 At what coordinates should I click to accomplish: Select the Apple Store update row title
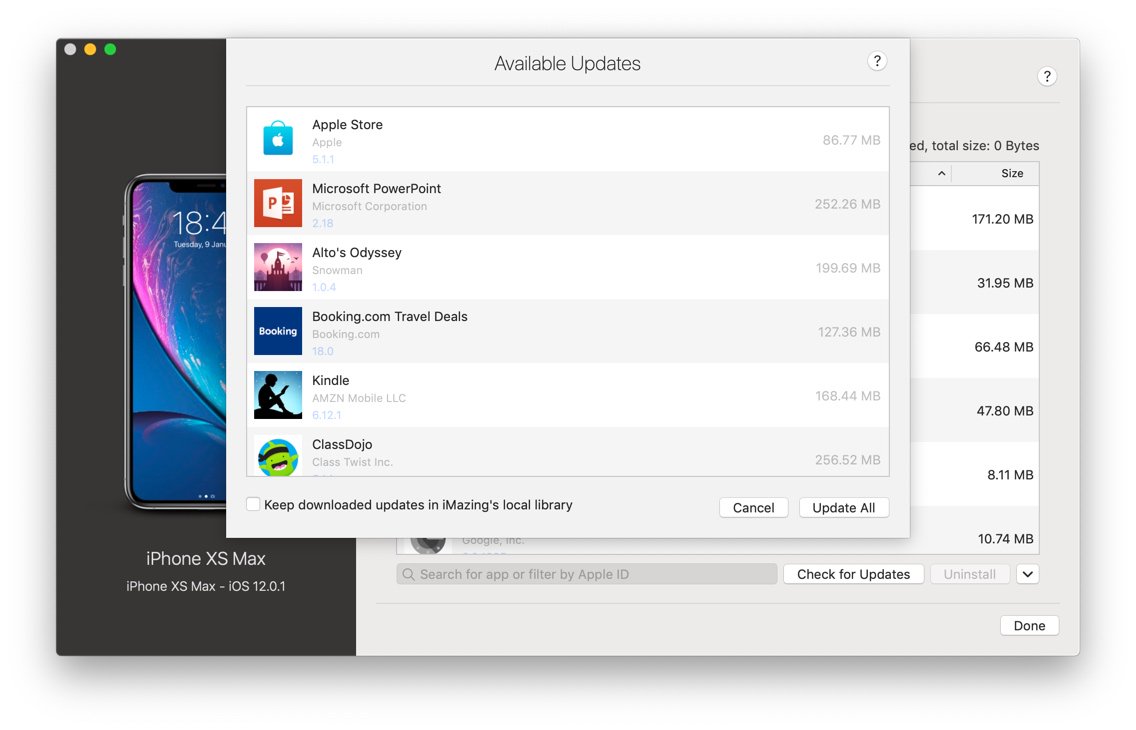[347, 125]
